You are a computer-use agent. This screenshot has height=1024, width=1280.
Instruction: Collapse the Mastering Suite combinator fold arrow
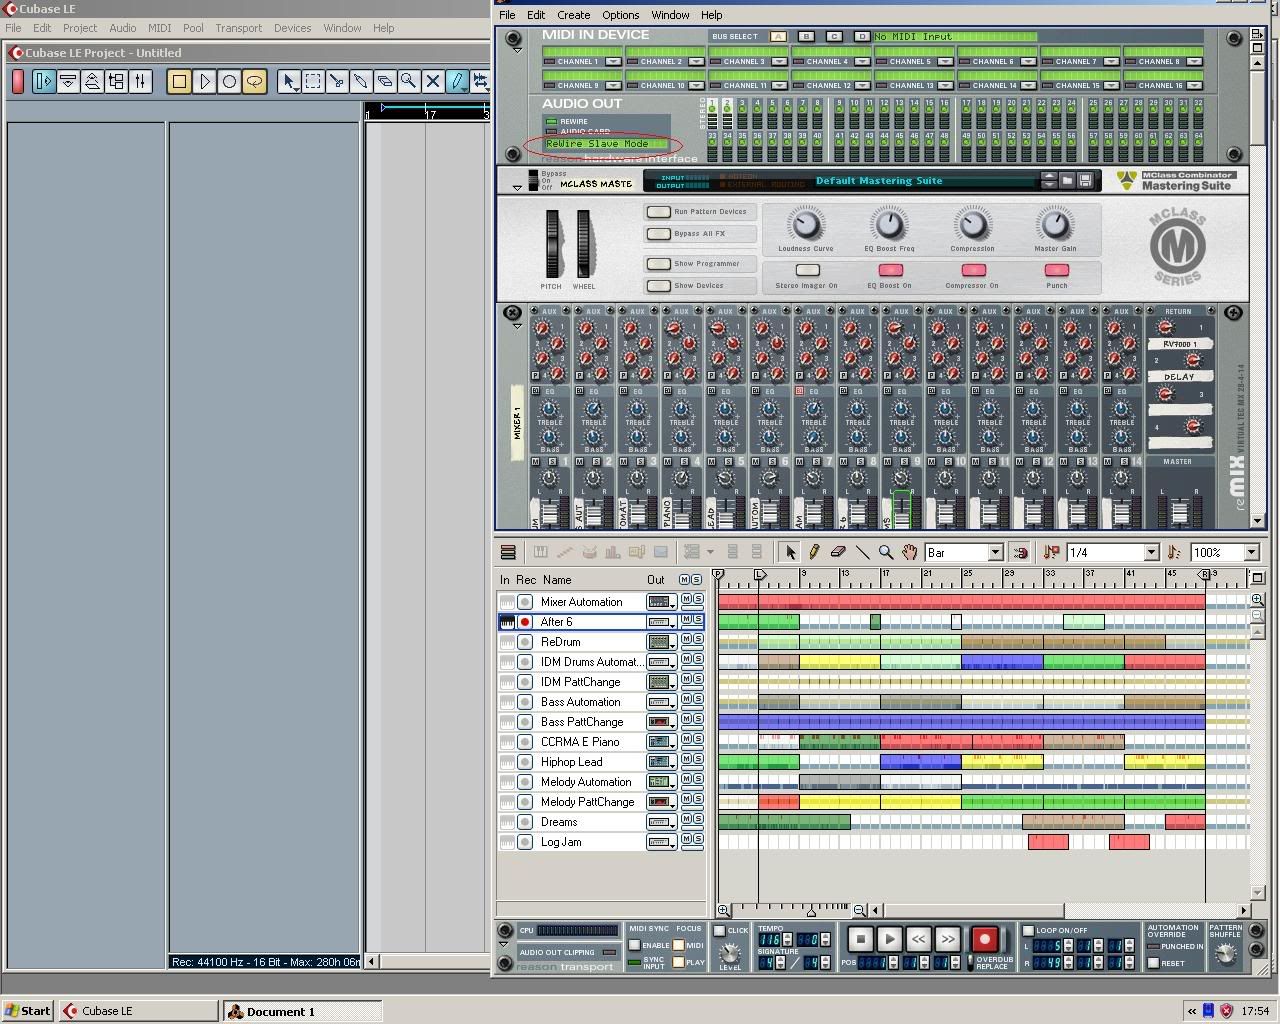click(x=517, y=187)
